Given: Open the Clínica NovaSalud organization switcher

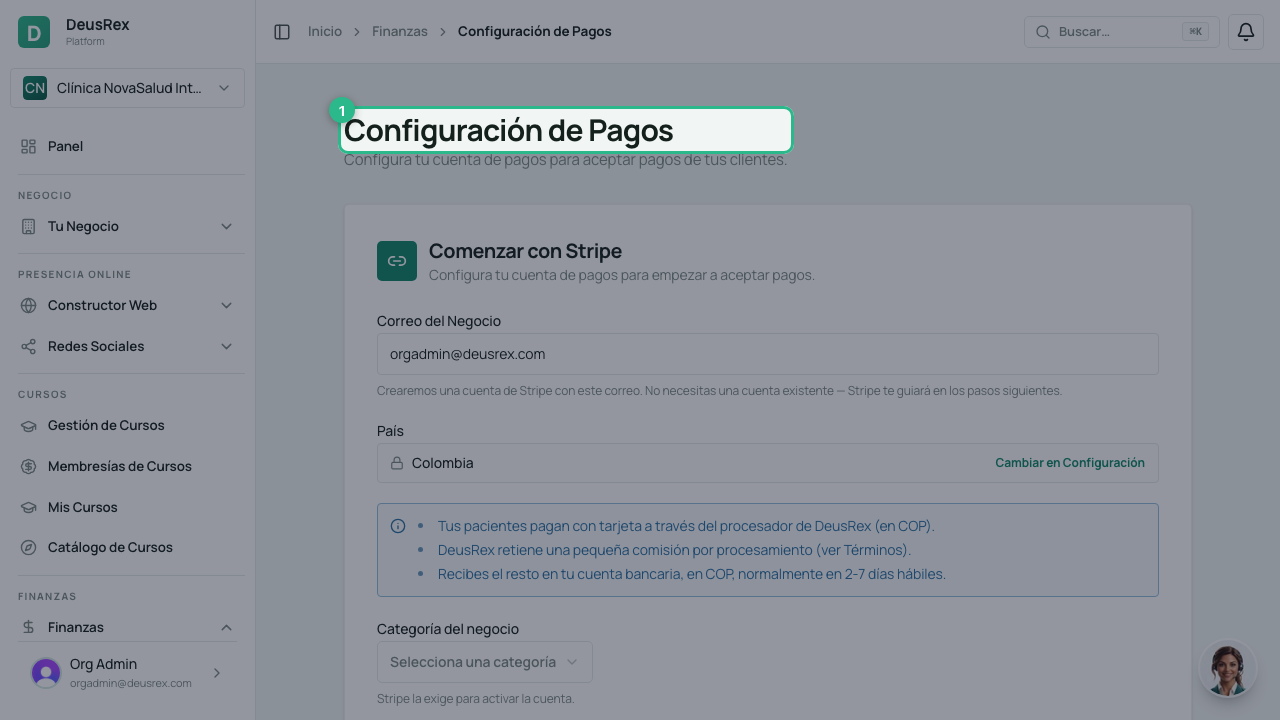Looking at the screenshot, I should 128,88.
